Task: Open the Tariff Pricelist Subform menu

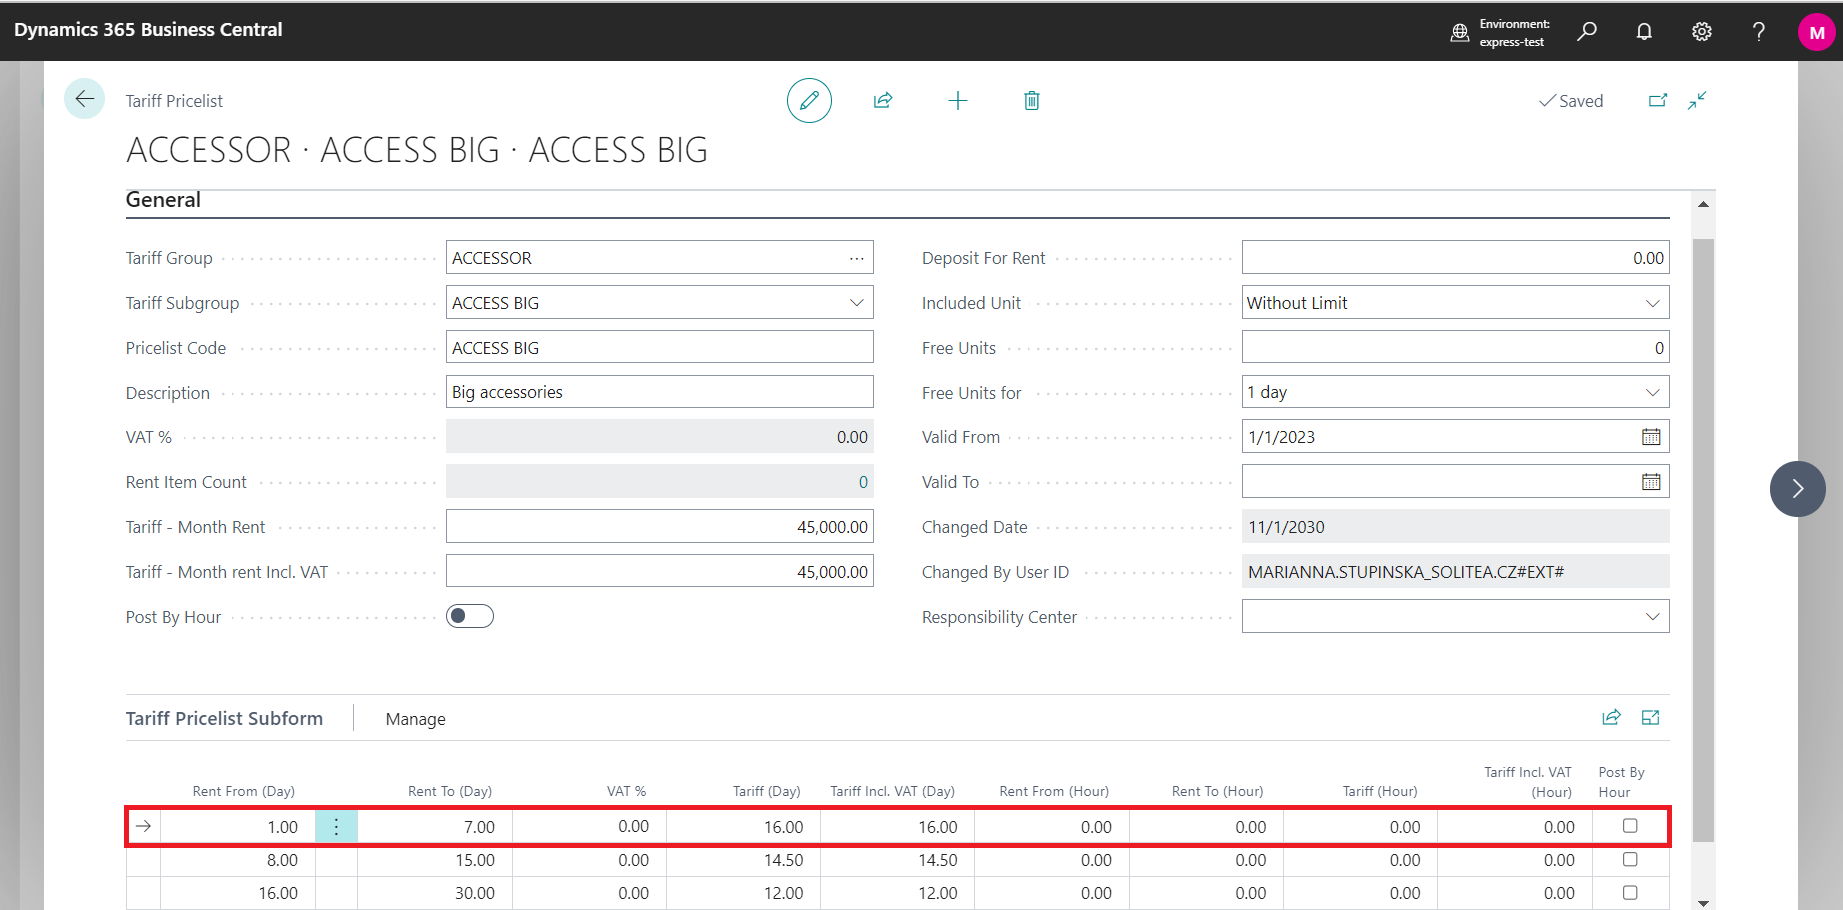Action: pos(224,719)
